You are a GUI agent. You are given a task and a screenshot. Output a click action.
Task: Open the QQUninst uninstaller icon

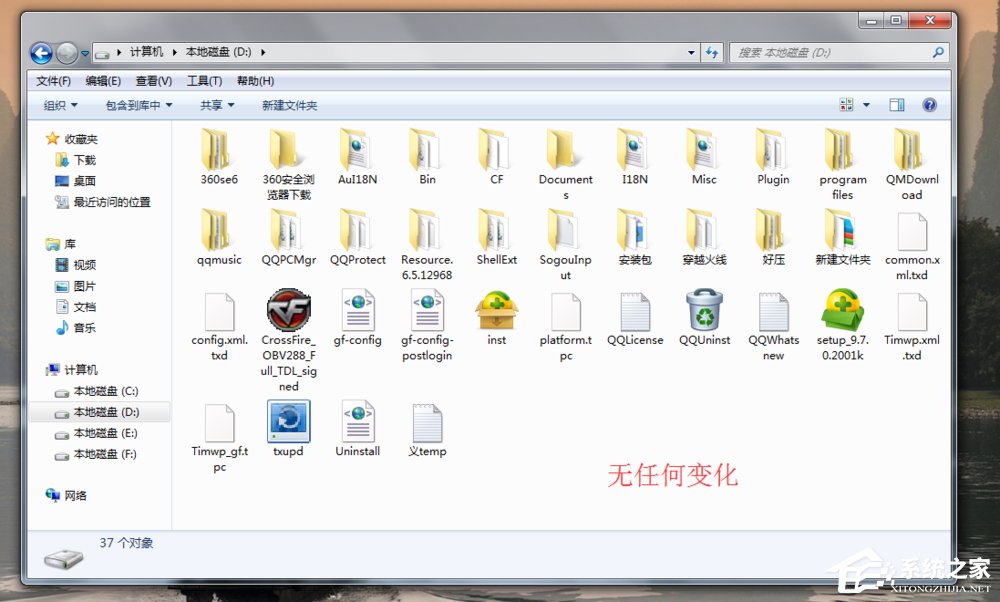point(704,310)
